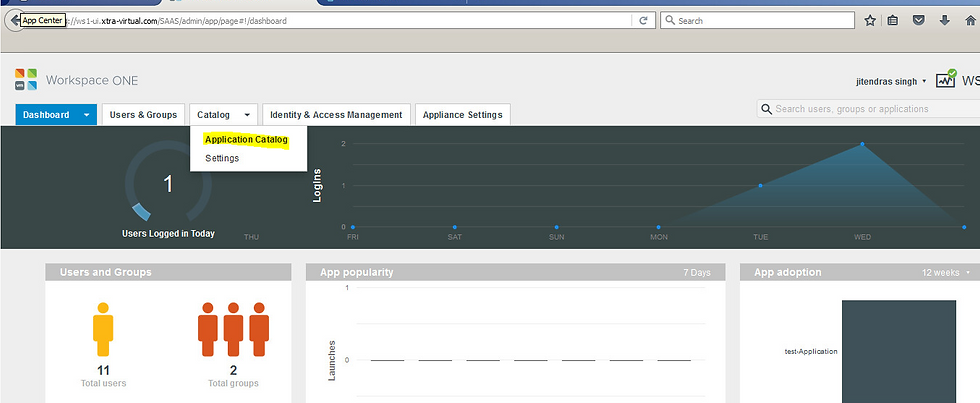This screenshot has width=980, height=403.
Task: Click the Sunday logins data point
Action: [556, 227]
